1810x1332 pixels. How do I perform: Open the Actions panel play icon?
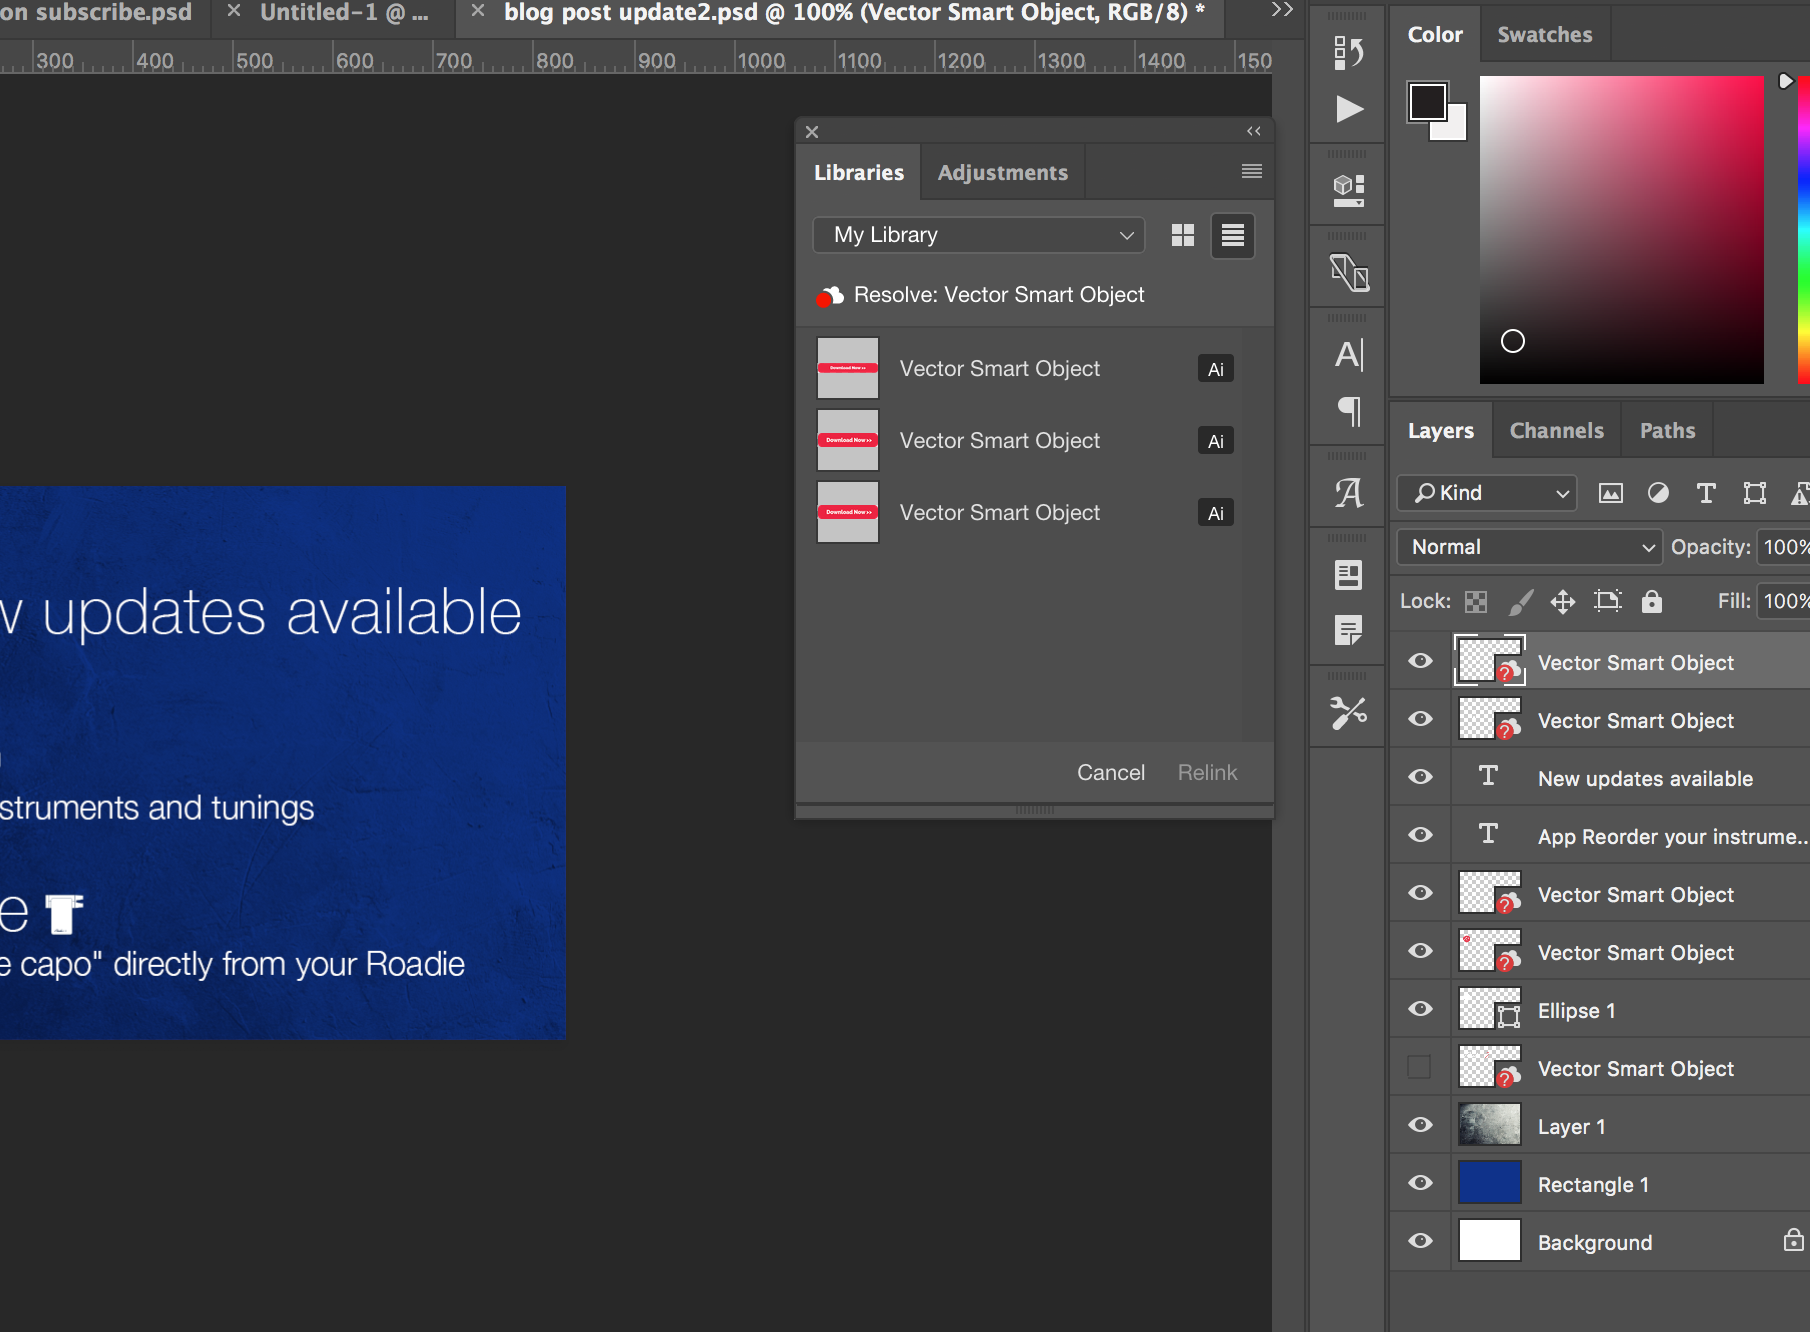coord(1349,109)
